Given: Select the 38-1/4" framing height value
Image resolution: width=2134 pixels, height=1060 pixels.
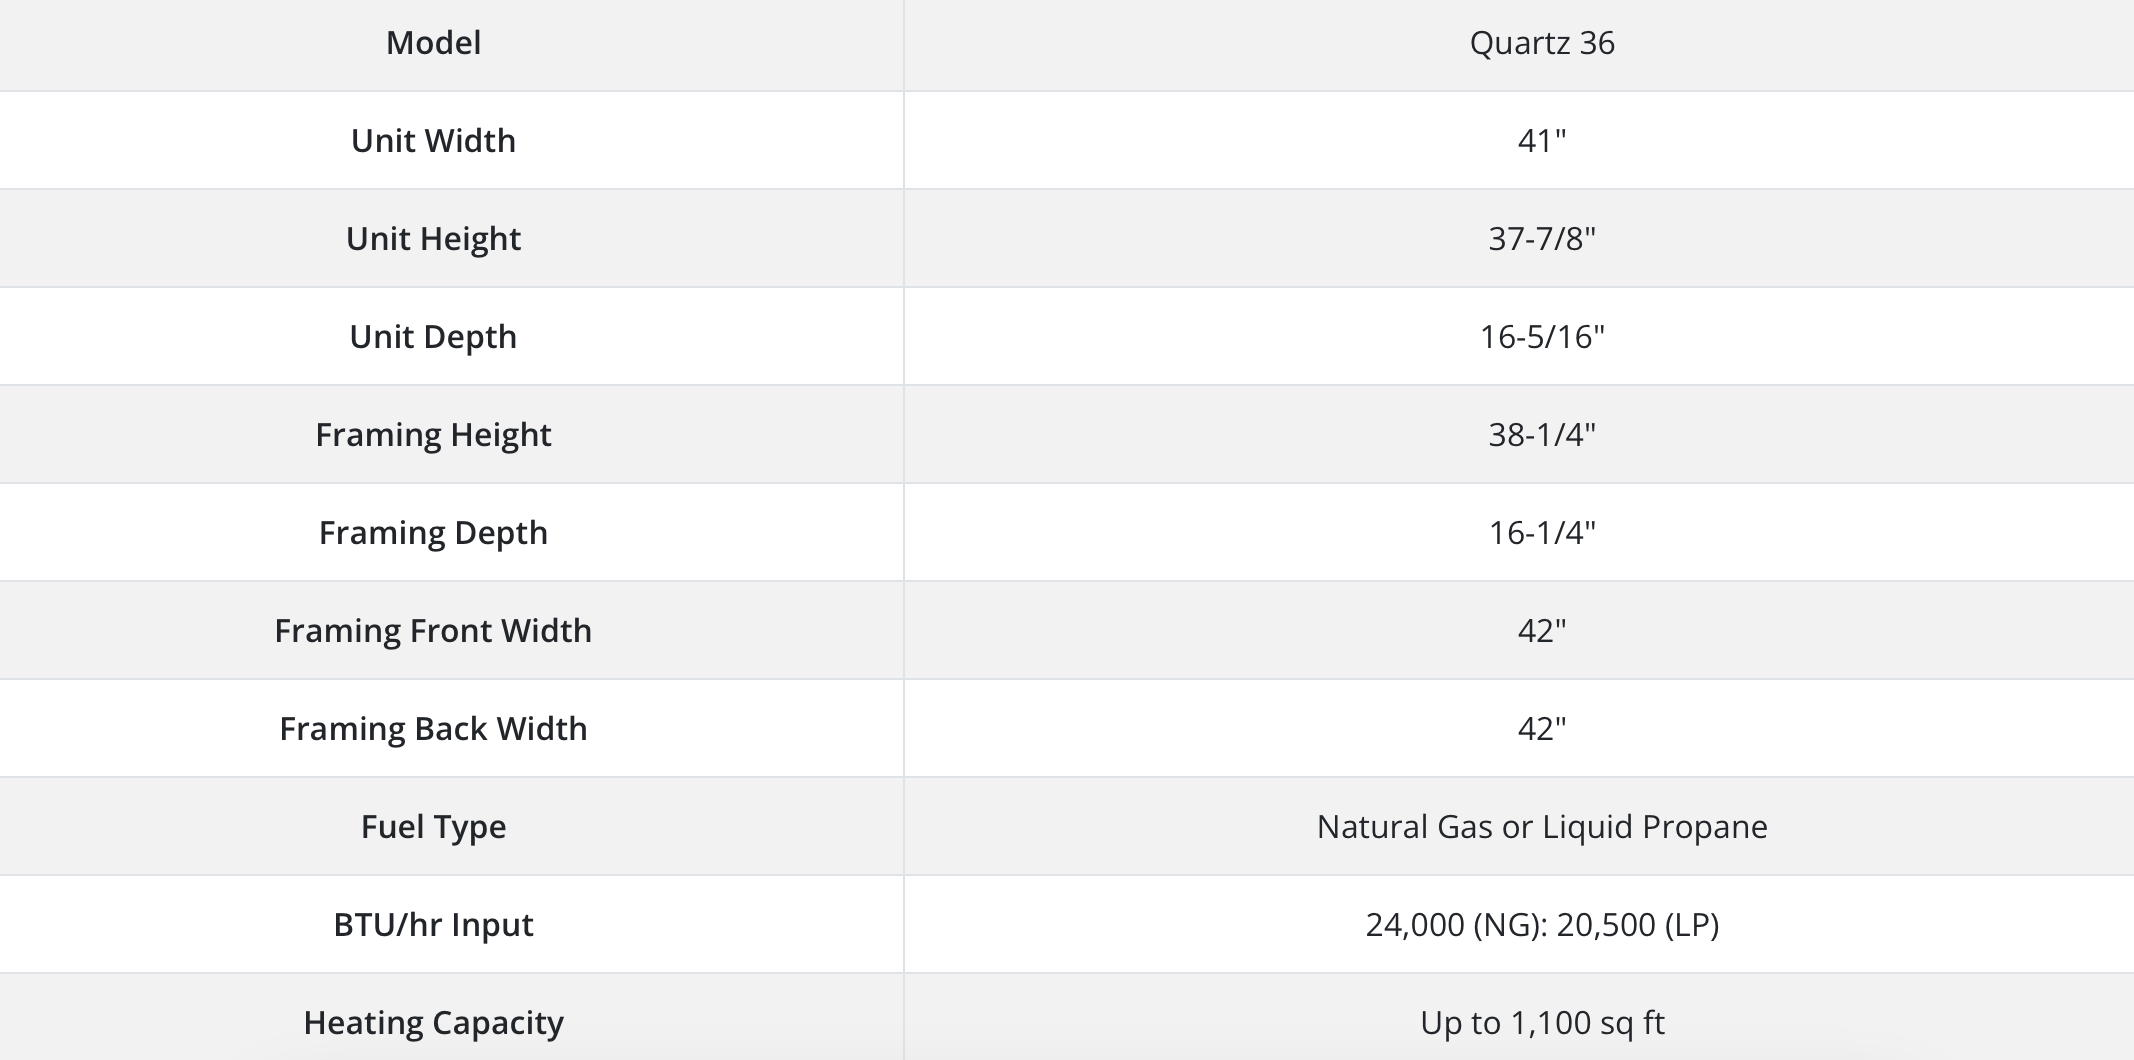Looking at the screenshot, I should 1542,435.
